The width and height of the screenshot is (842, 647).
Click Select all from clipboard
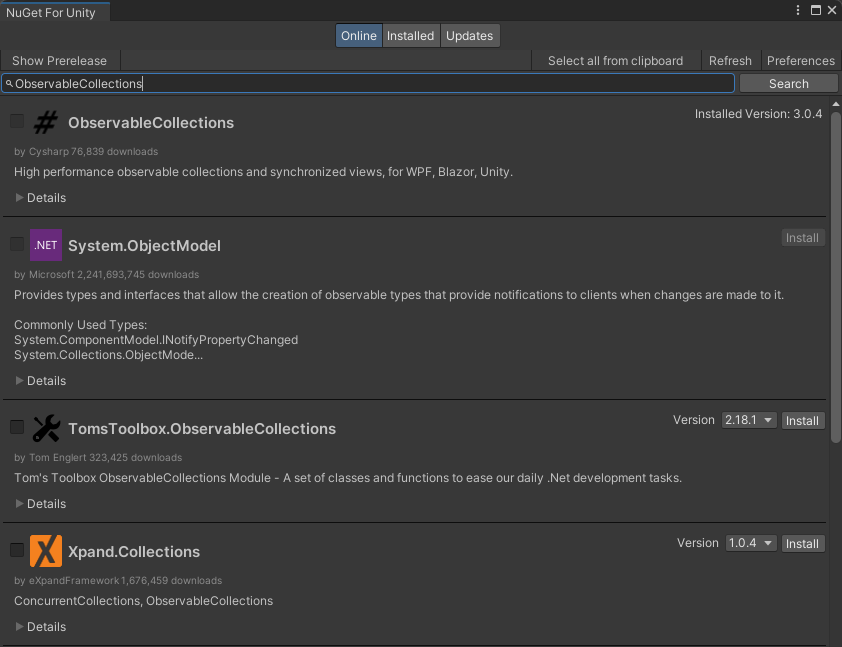[615, 61]
